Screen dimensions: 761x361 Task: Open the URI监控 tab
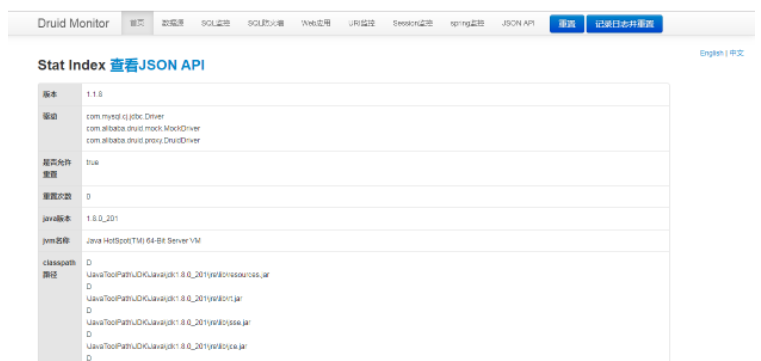[x=362, y=23]
